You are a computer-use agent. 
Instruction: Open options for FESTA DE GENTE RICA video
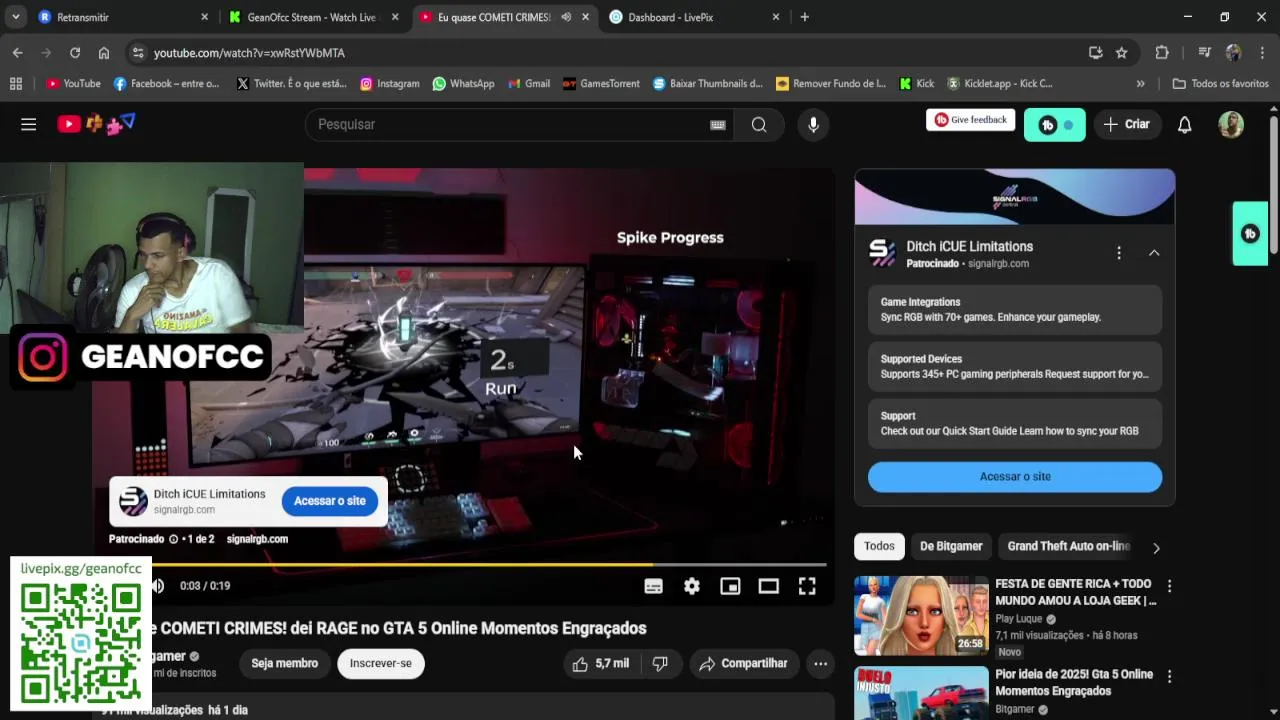pos(1169,586)
